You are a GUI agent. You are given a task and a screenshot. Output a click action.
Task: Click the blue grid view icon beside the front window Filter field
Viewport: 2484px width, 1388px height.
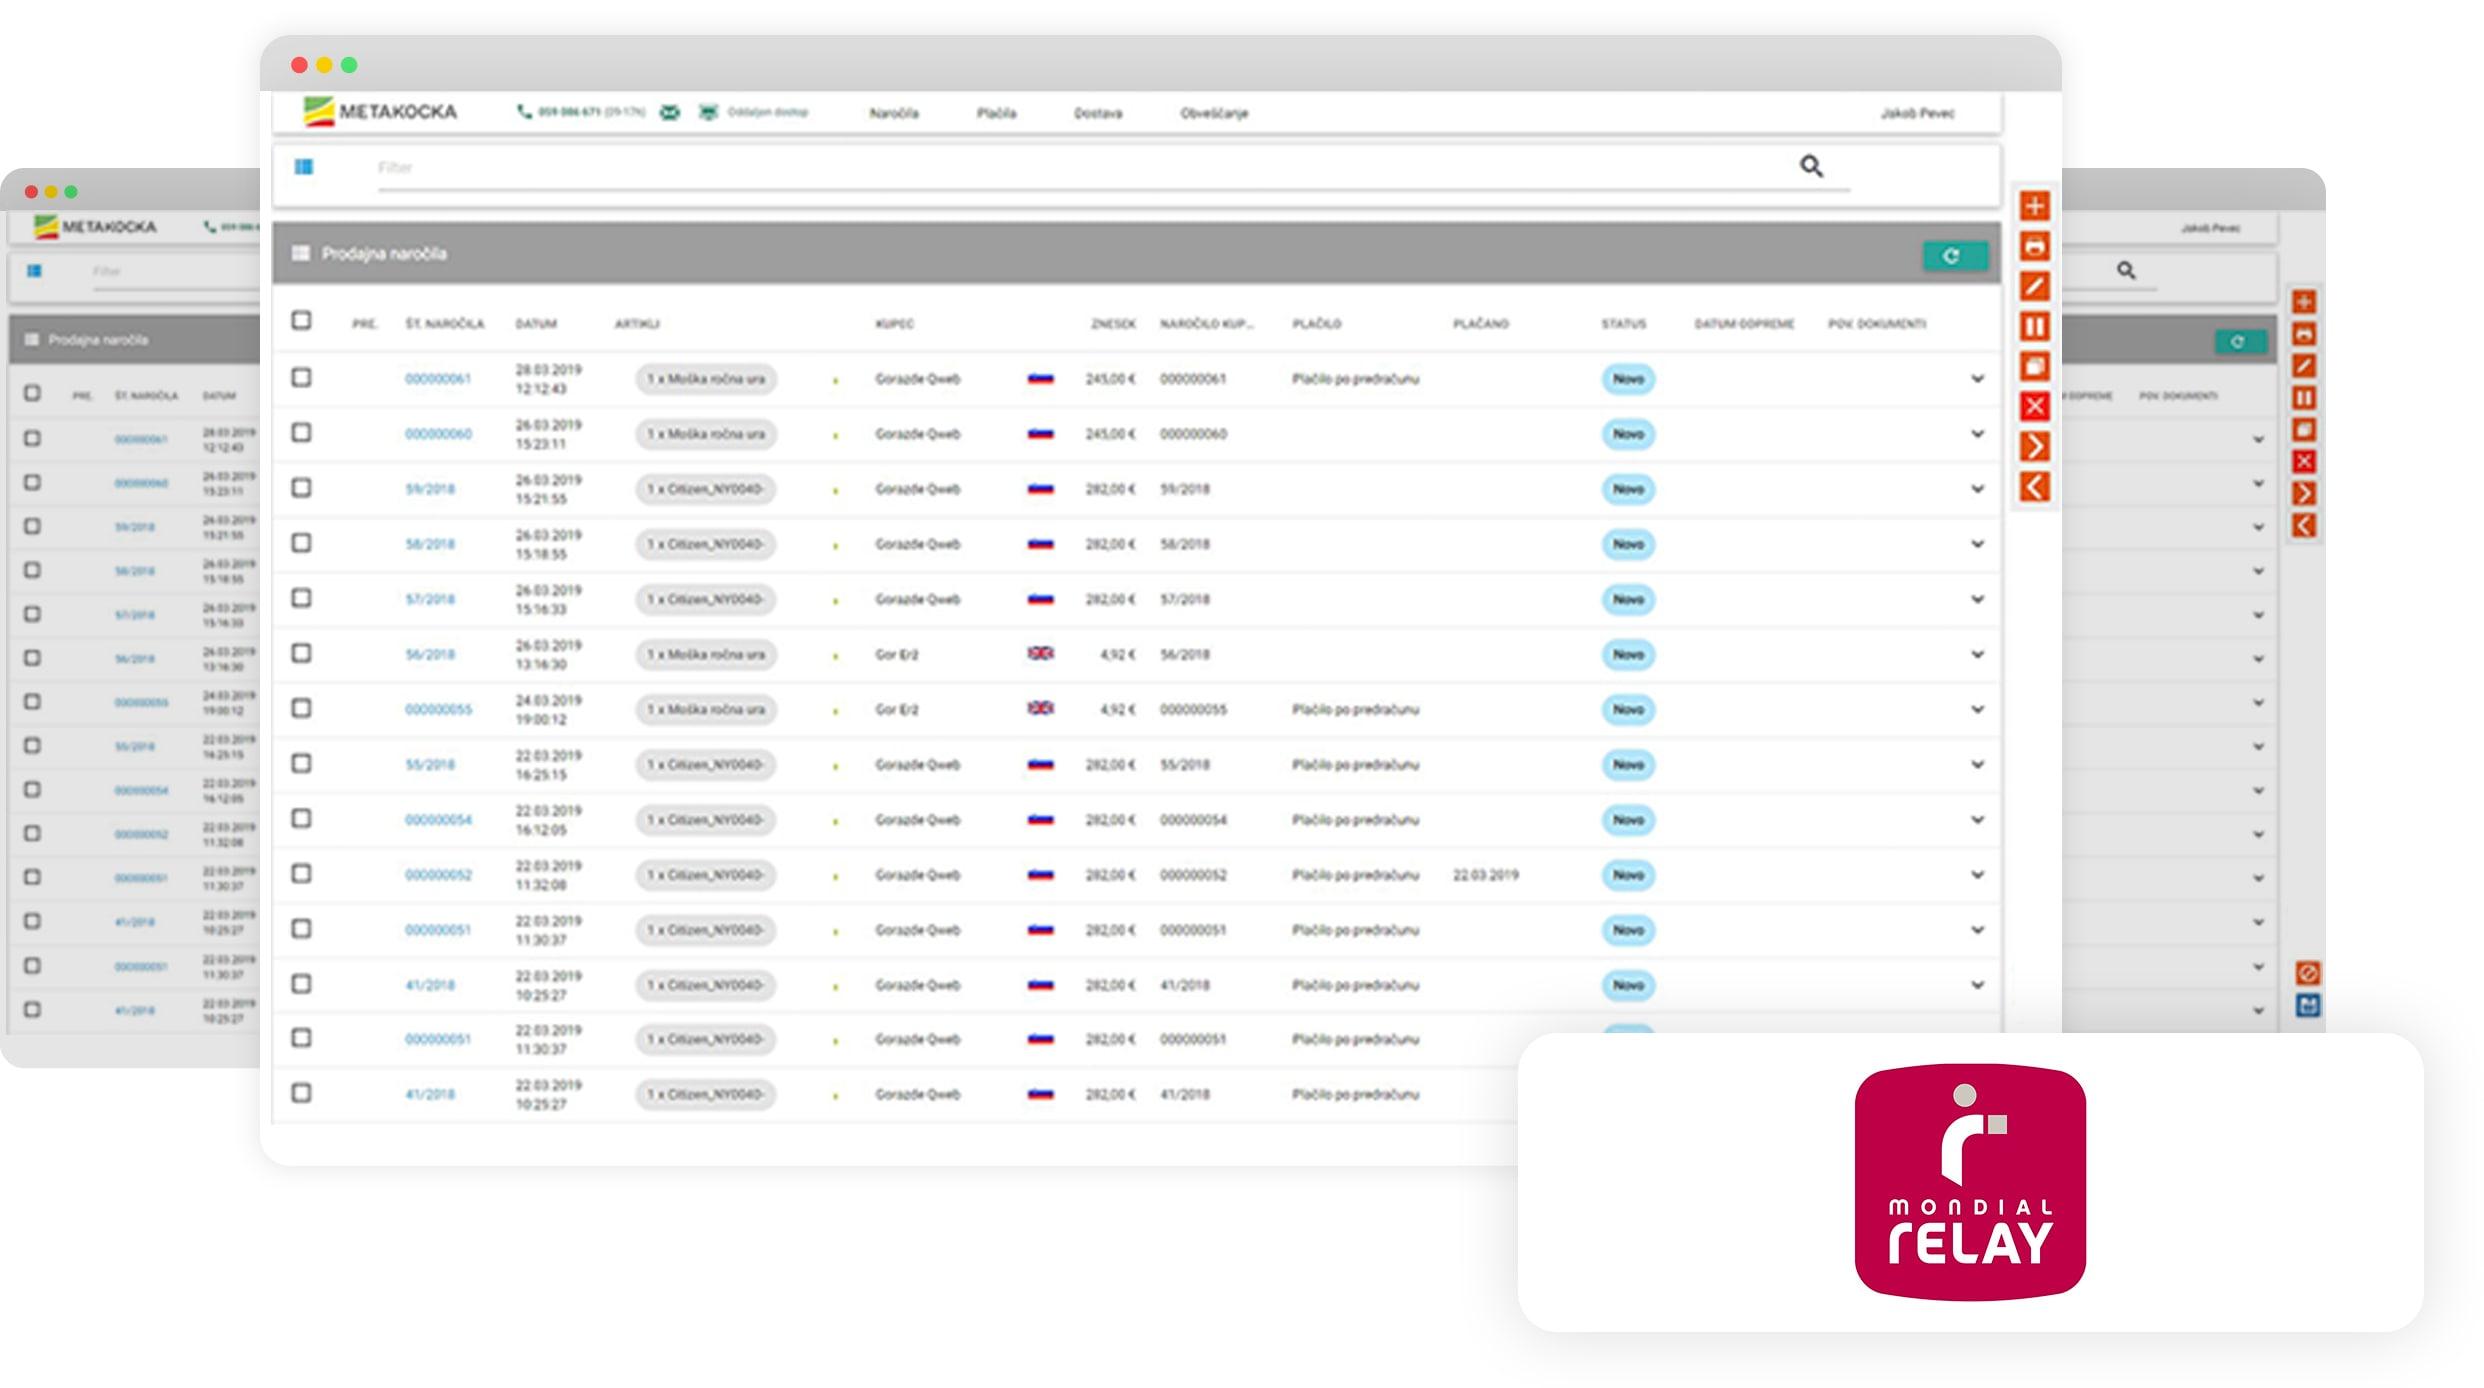click(304, 167)
